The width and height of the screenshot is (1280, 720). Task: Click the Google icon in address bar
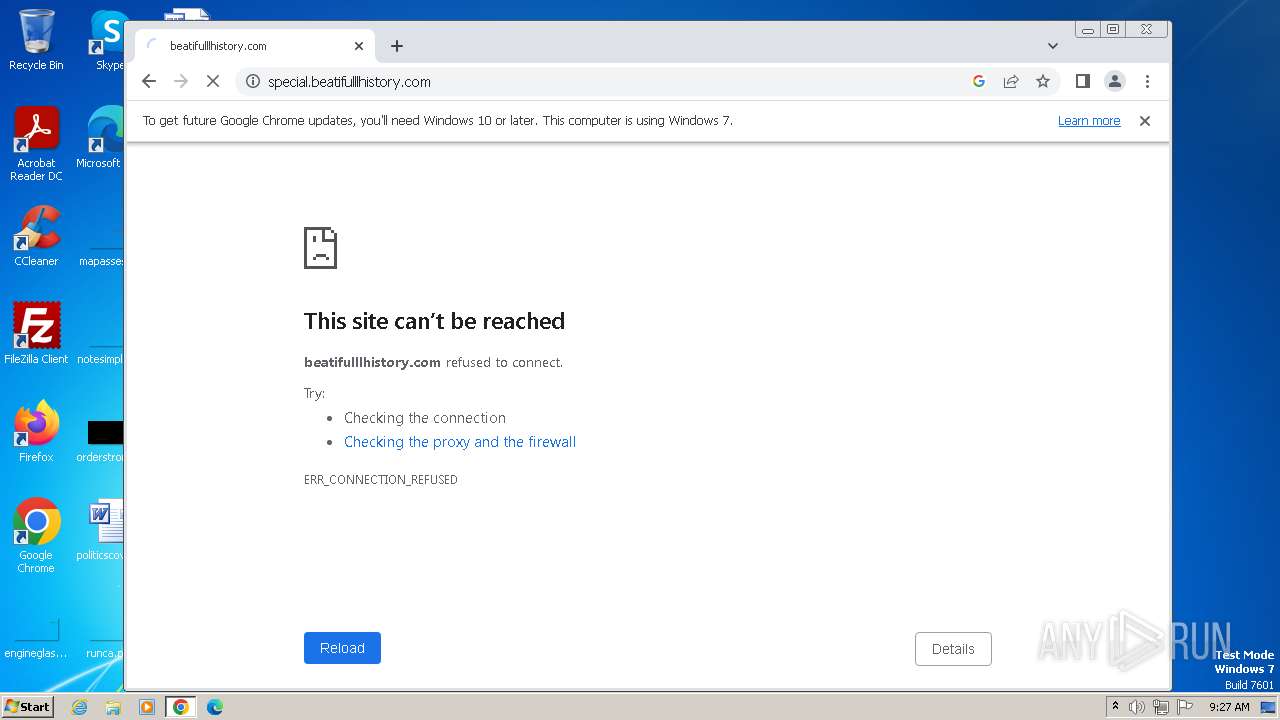(x=979, y=82)
